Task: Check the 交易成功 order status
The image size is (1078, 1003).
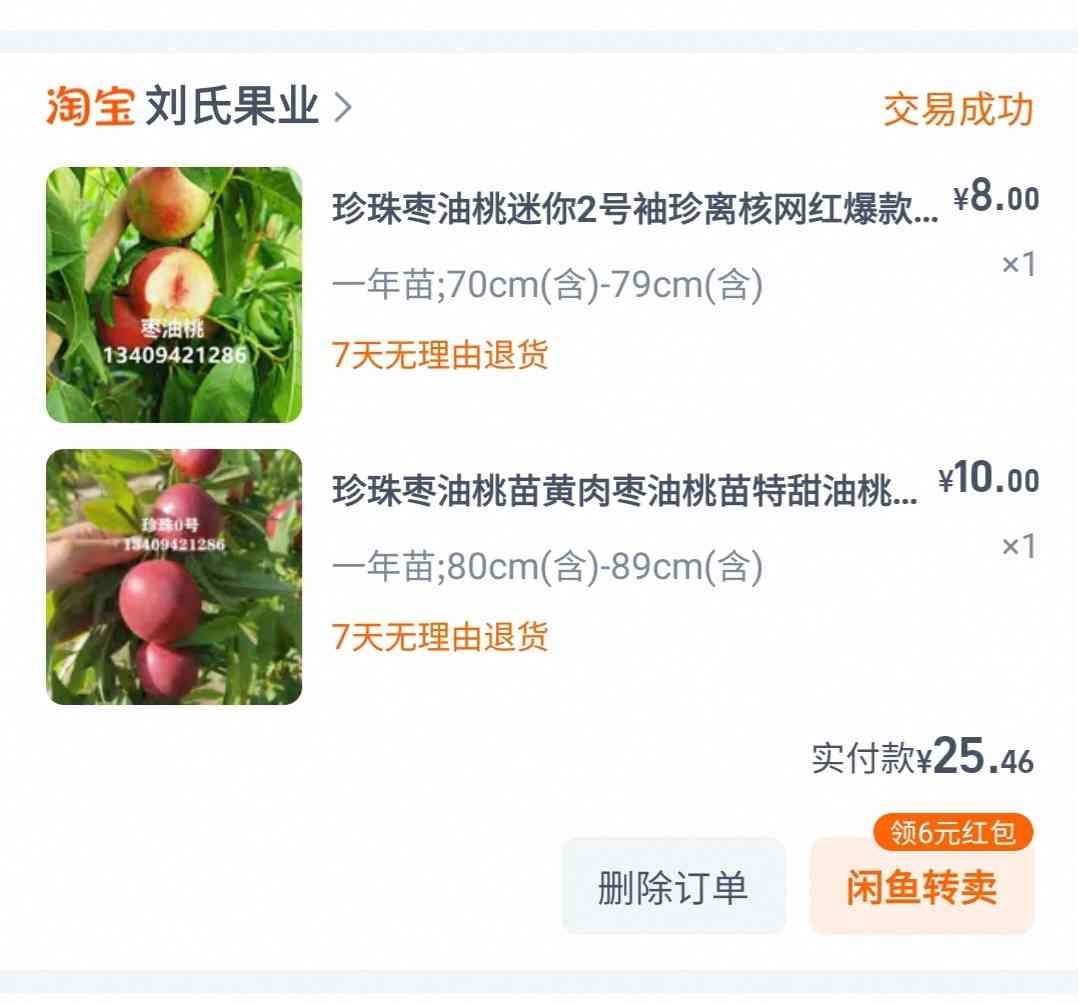Action: pyautogui.click(x=958, y=109)
